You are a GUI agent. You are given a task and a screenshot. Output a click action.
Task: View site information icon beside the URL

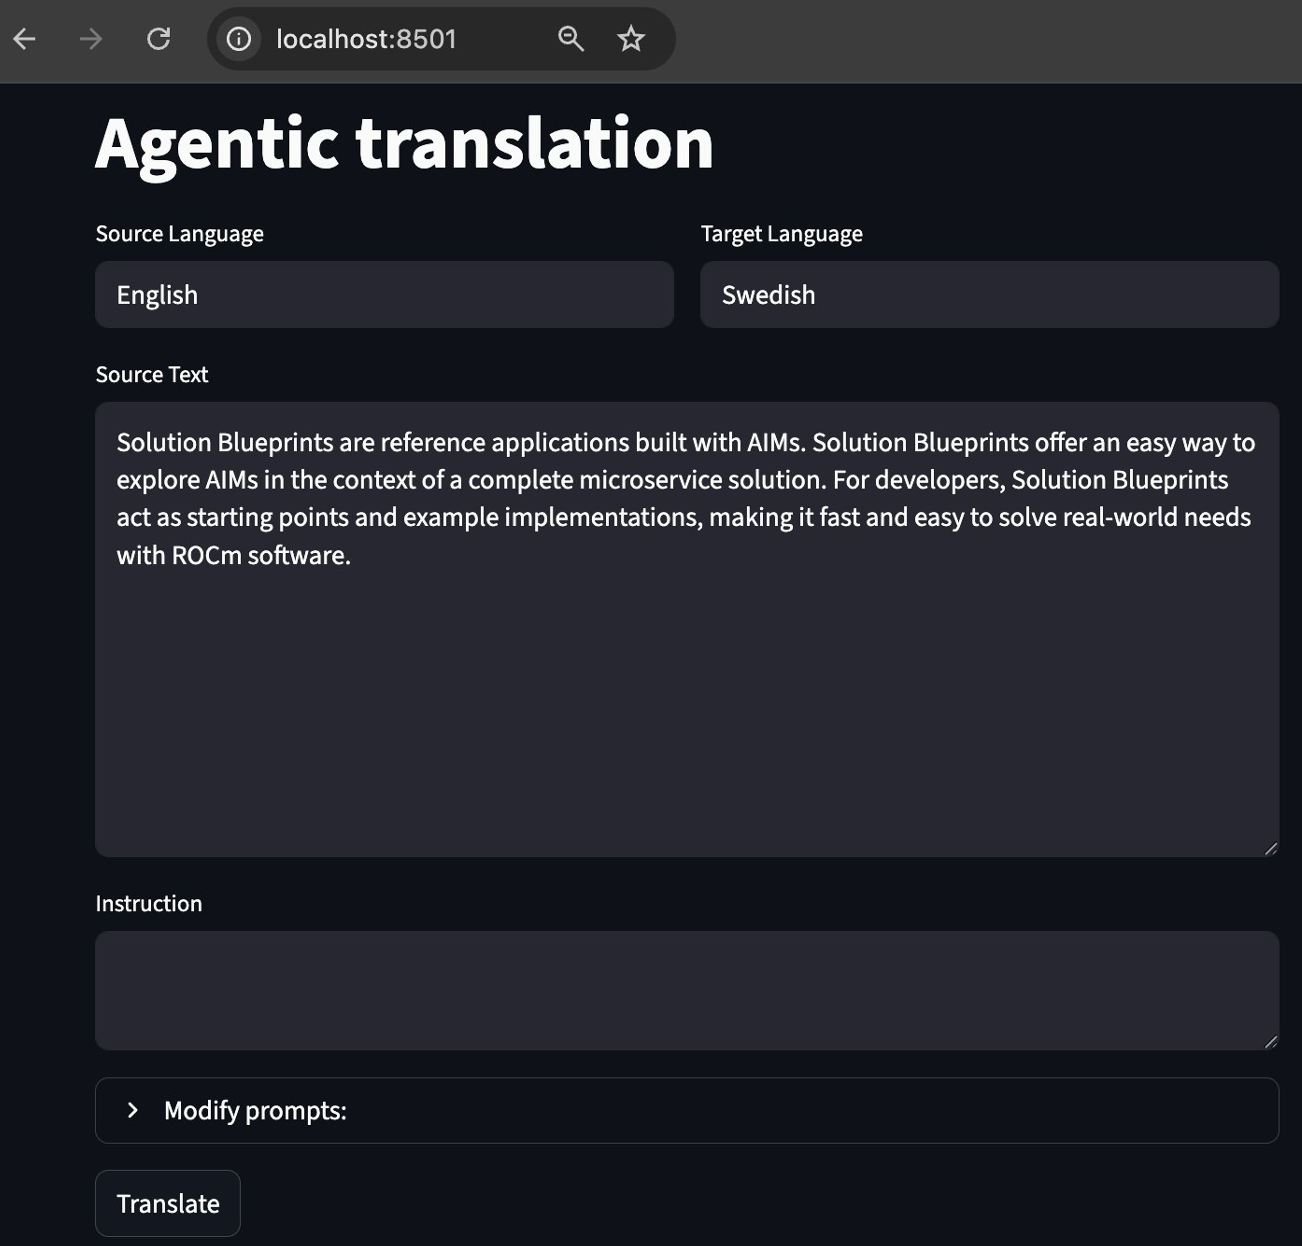[238, 39]
